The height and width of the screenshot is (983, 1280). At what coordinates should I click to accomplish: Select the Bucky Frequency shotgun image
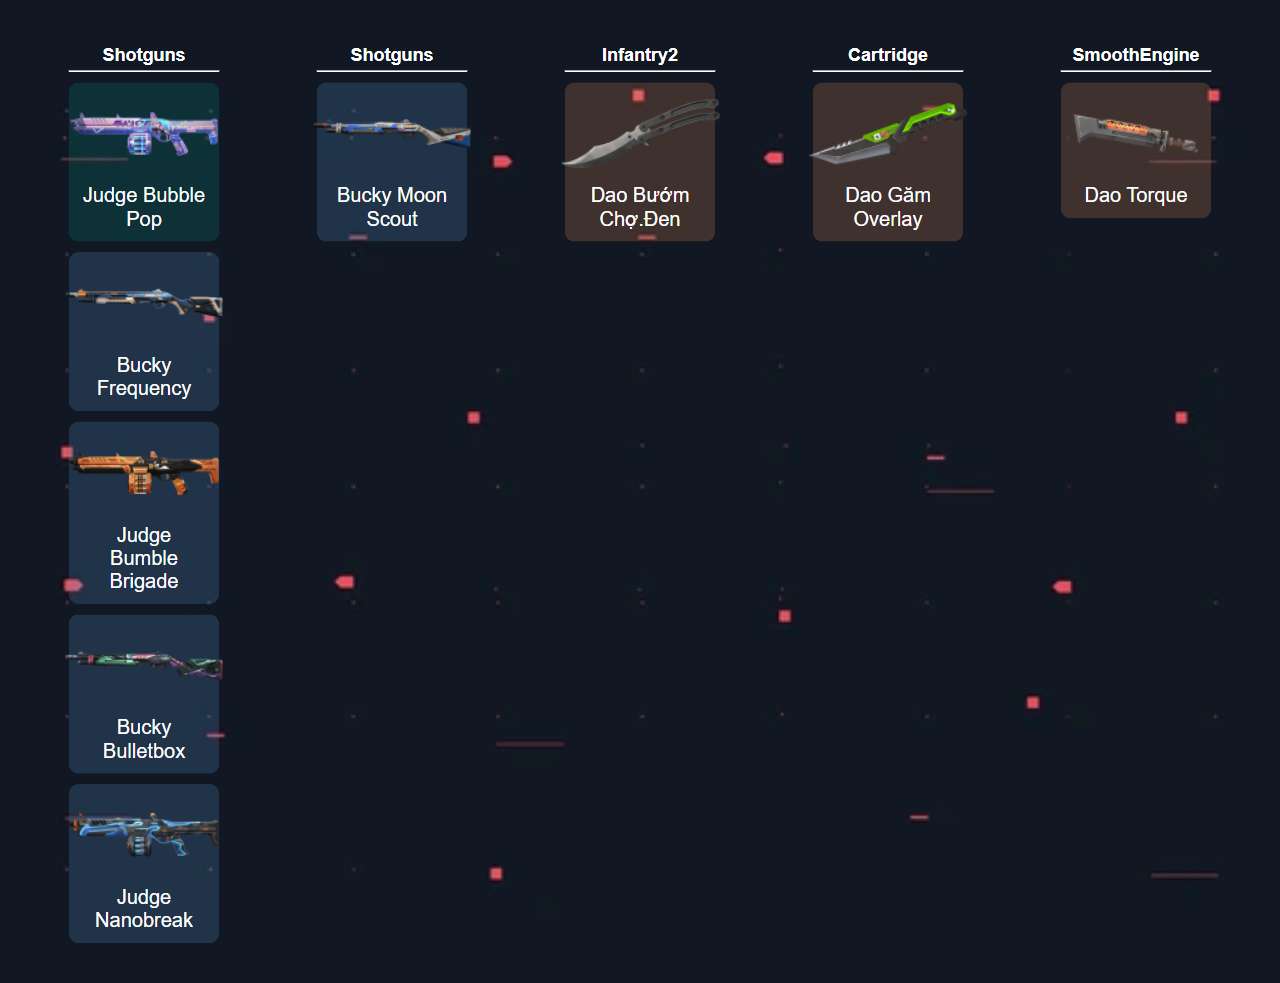pos(143,302)
